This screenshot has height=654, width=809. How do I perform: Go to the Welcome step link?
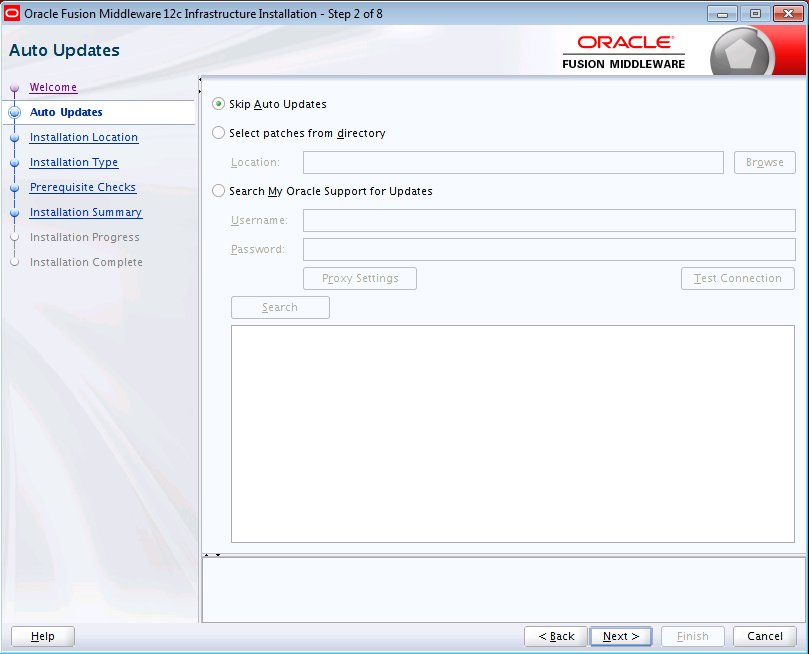(53, 87)
